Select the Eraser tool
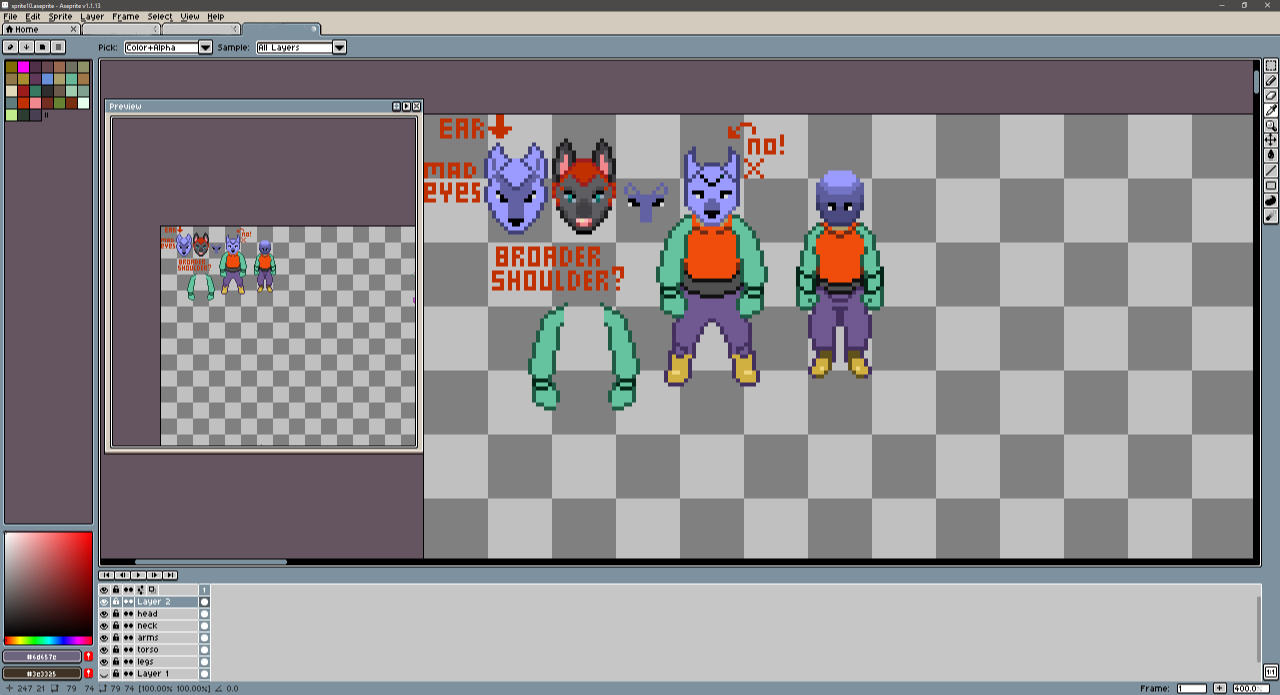 [1271, 96]
